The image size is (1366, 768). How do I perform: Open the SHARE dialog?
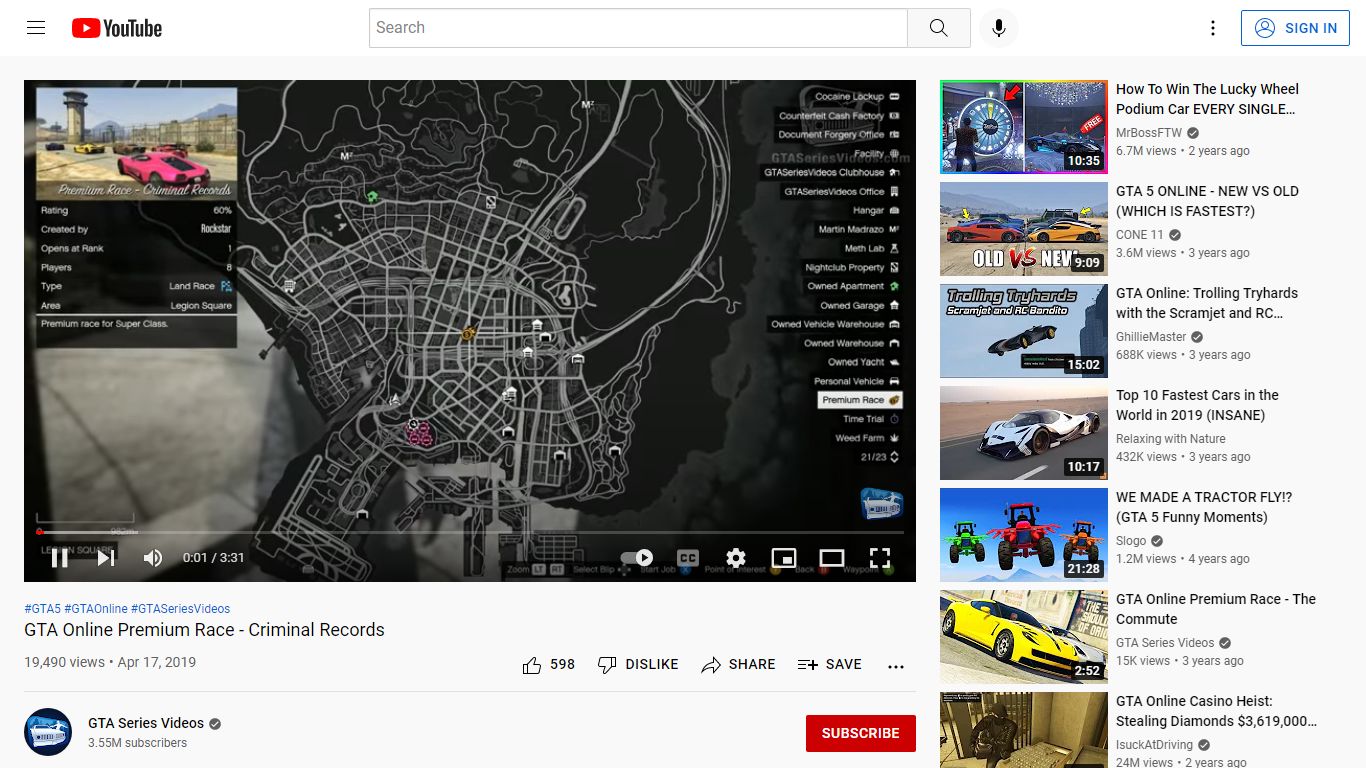738,664
